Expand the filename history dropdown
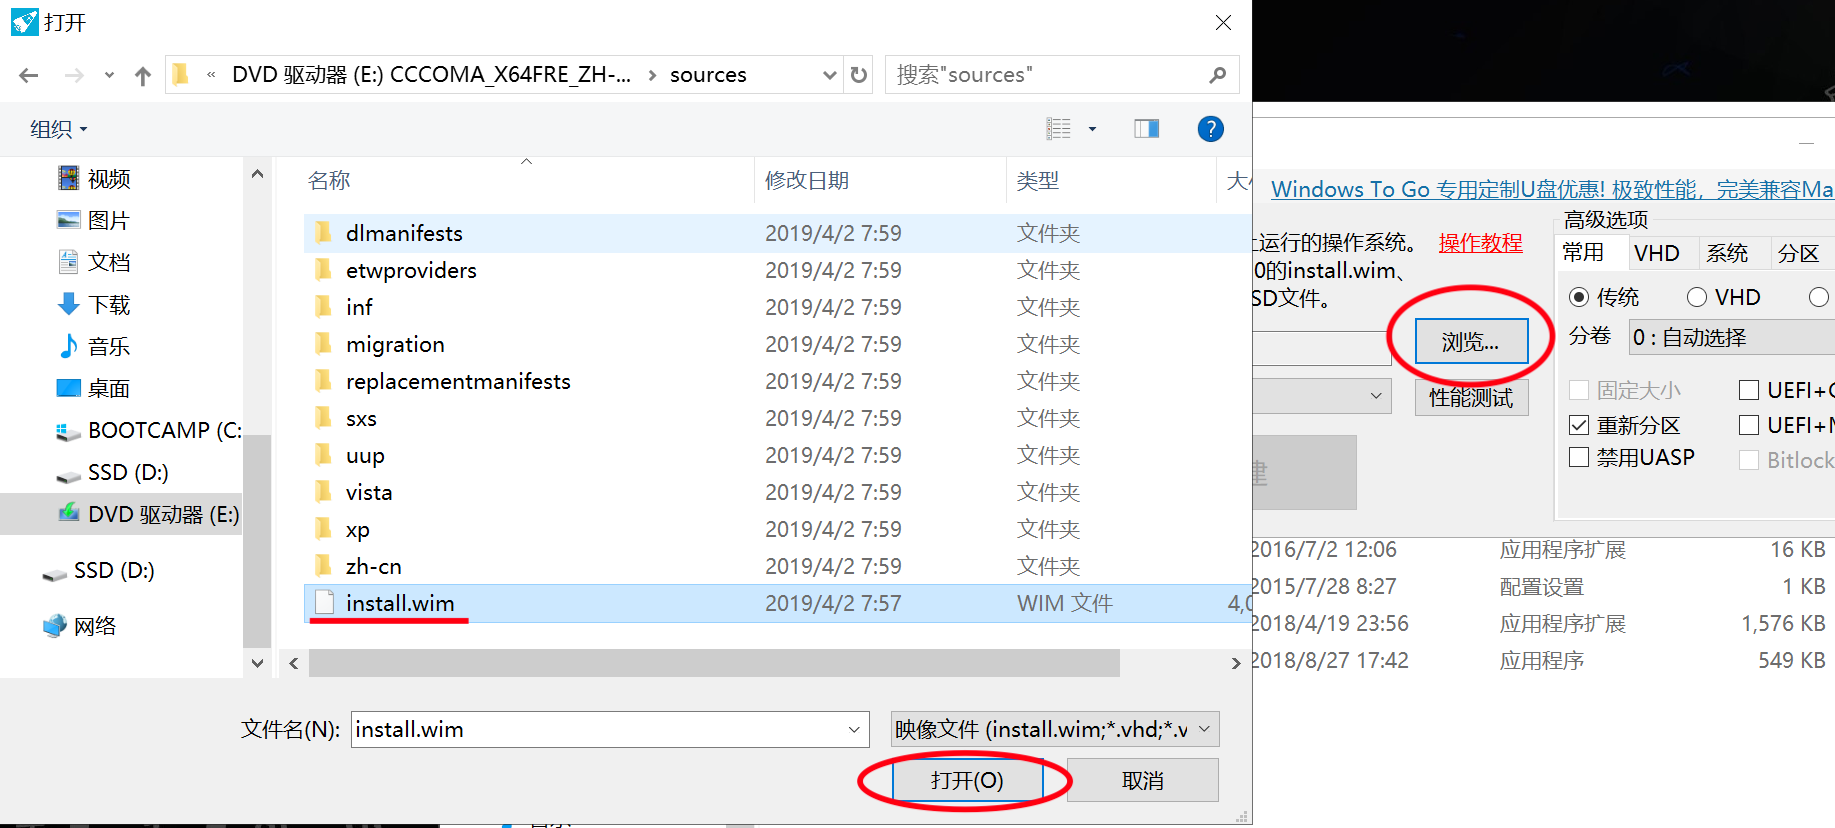This screenshot has height=828, width=1835. (x=854, y=729)
